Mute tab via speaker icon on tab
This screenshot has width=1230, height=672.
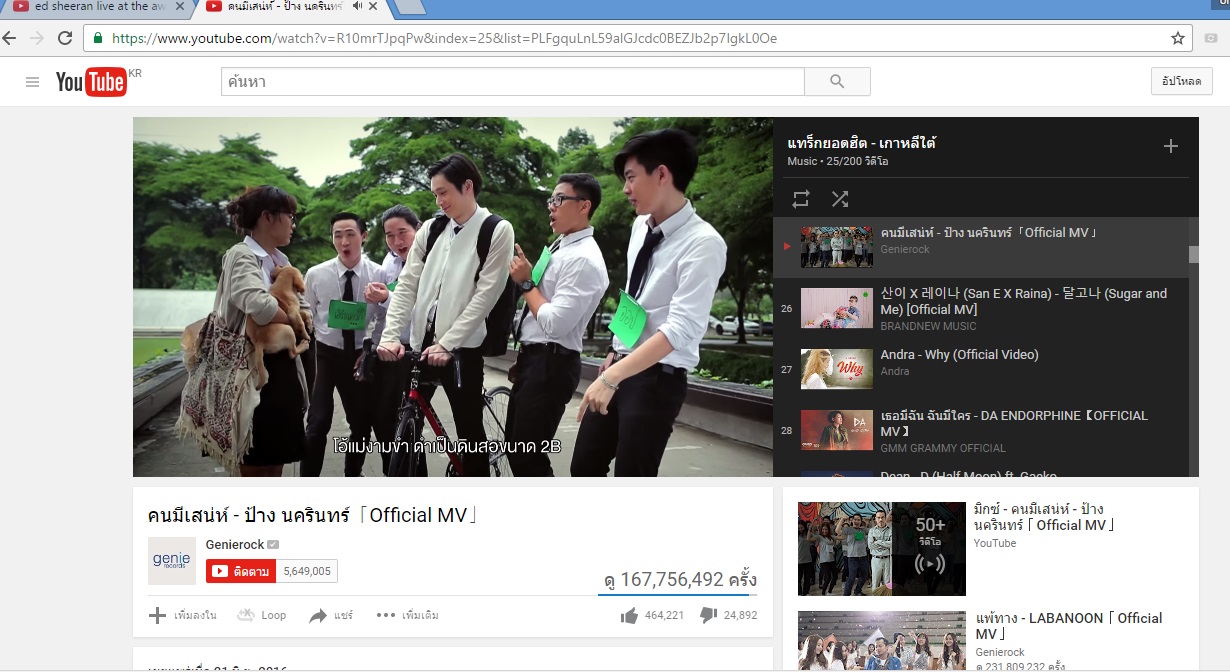pyautogui.click(x=357, y=6)
